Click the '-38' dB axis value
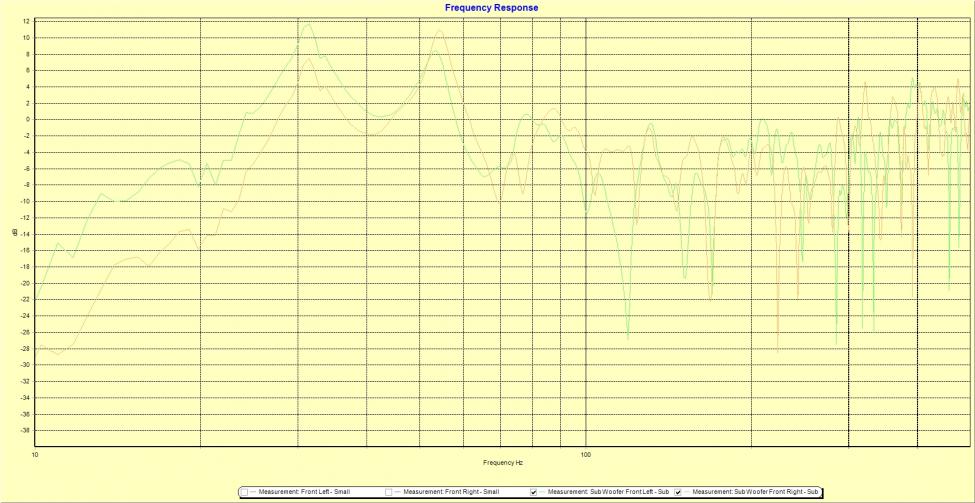 [25, 430]
